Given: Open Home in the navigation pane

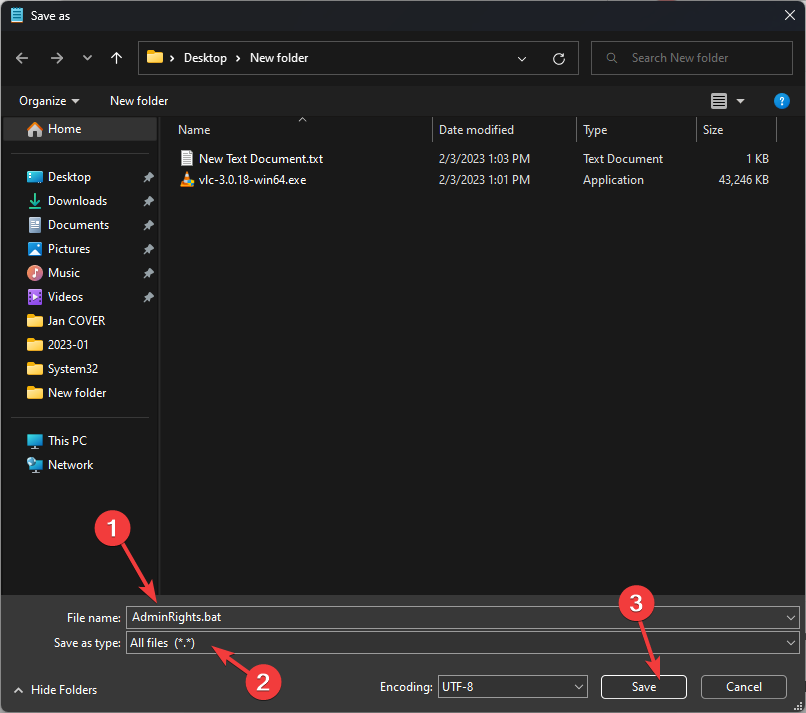Looking at the screenshot, I should [80, 129].
